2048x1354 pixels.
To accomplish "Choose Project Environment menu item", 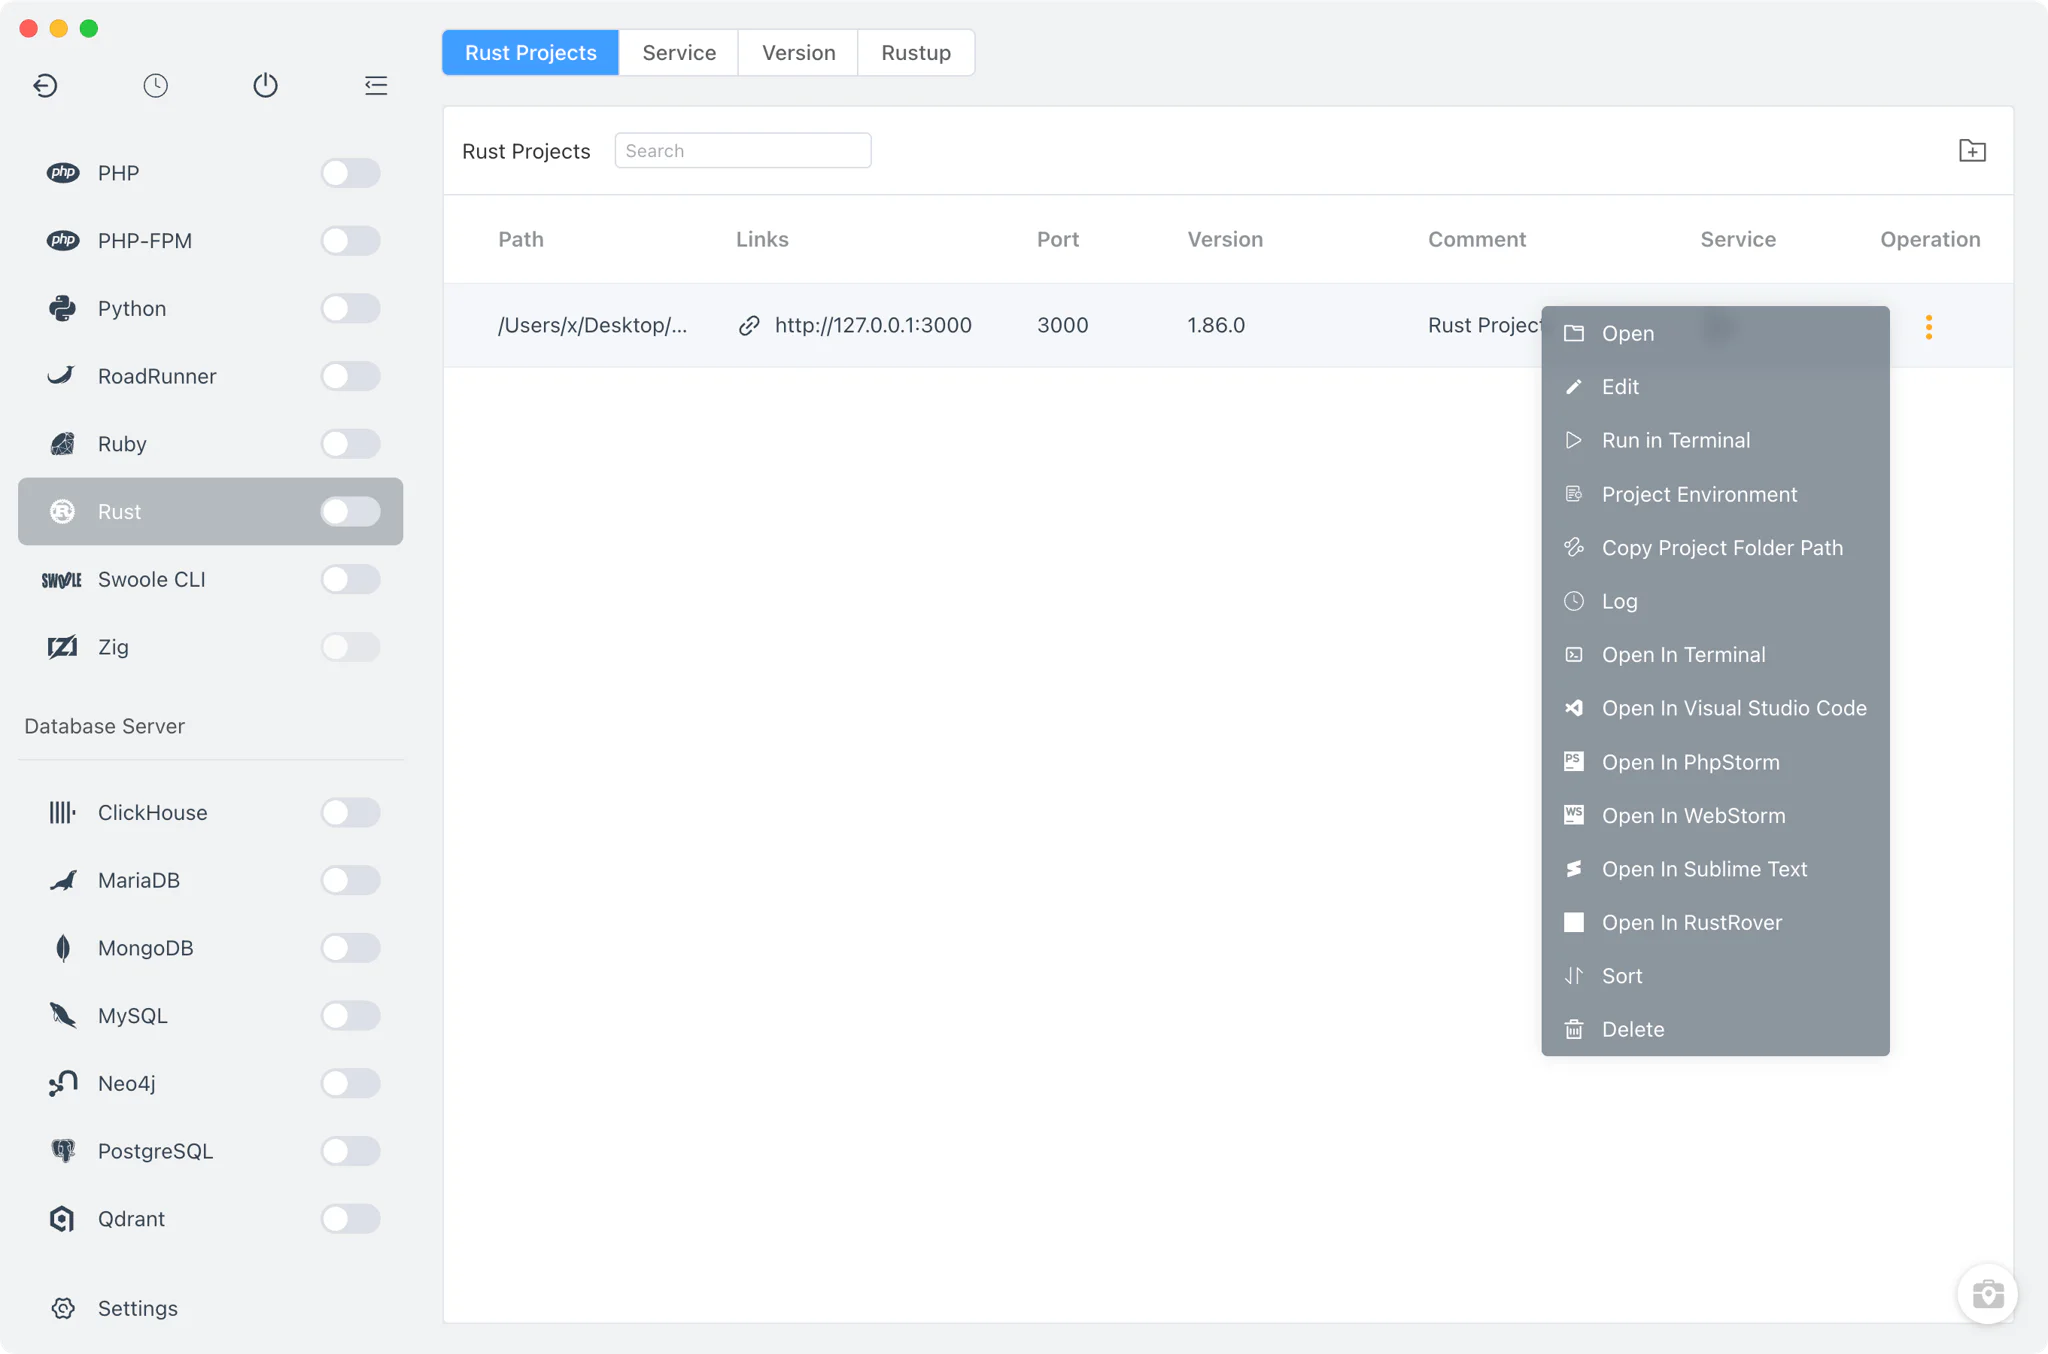I will click(1715, 494).
